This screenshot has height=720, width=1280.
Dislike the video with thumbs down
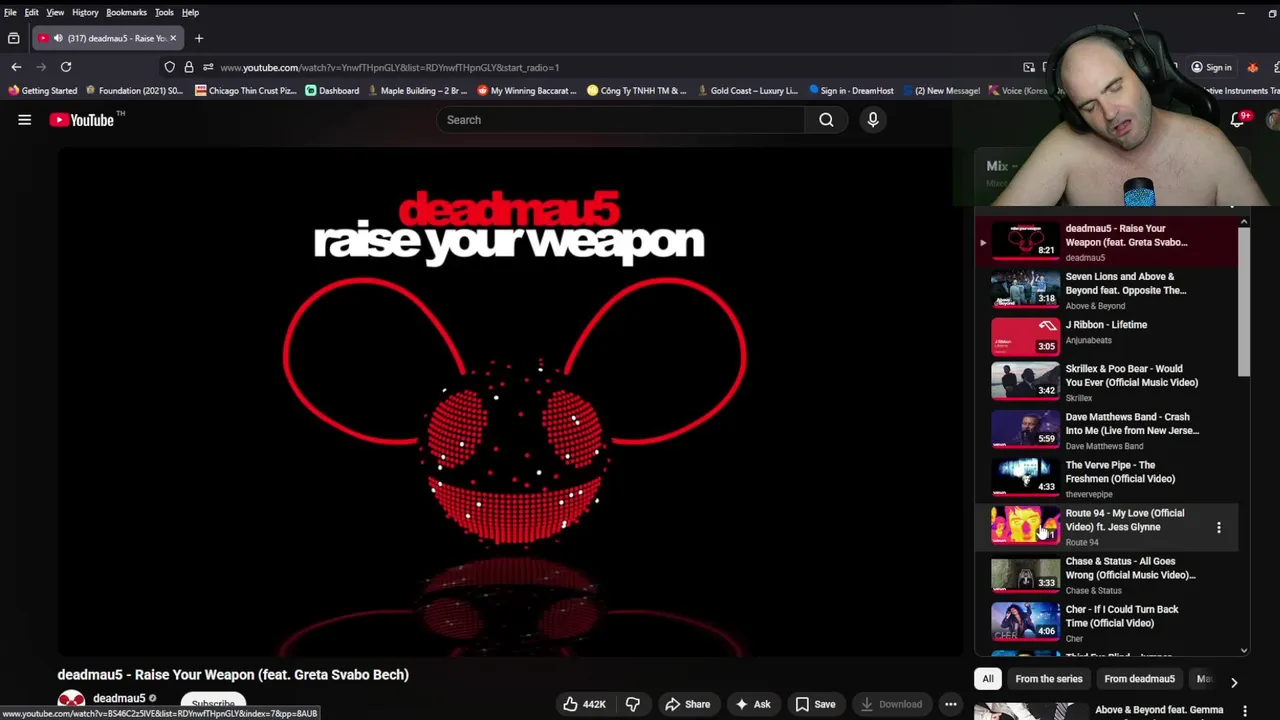coord(633,704)
